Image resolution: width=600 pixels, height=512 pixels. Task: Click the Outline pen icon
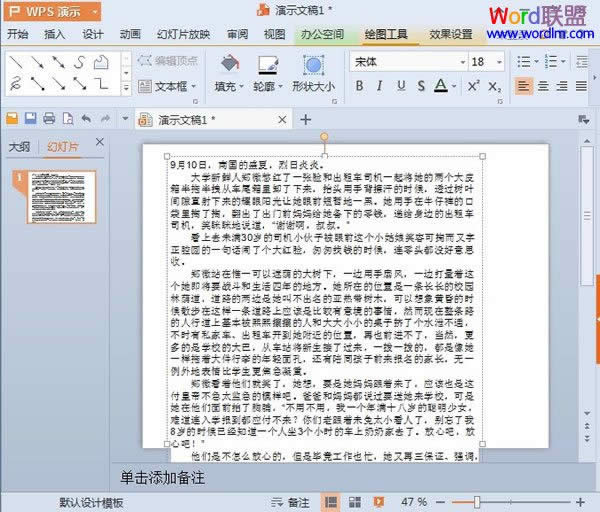[268, 64]
